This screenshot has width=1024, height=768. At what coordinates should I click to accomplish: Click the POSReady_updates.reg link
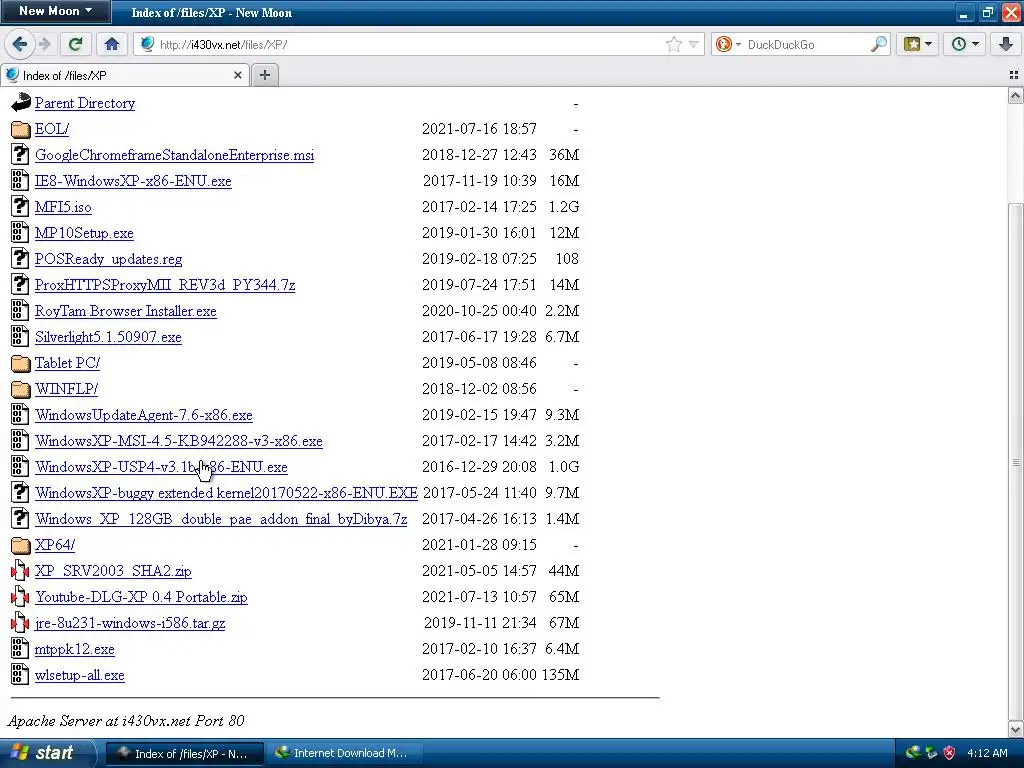(108, 259)
